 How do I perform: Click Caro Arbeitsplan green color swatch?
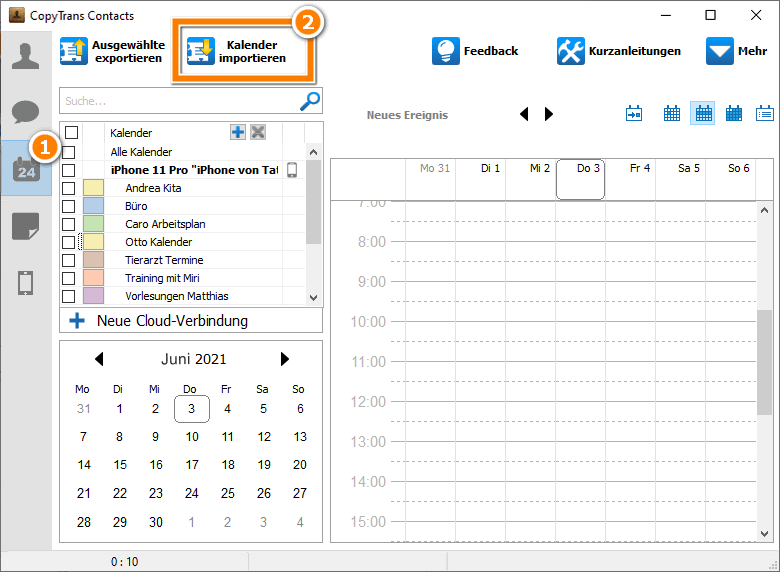(94, 224)
